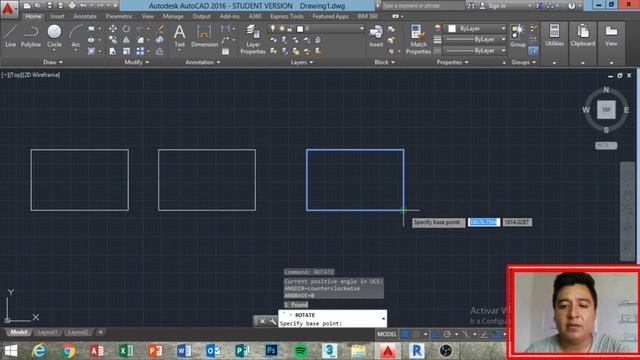Activate the Stretch tool in Modify panel
Viewport: 640px width, 360px height.
tap(113, 51)
